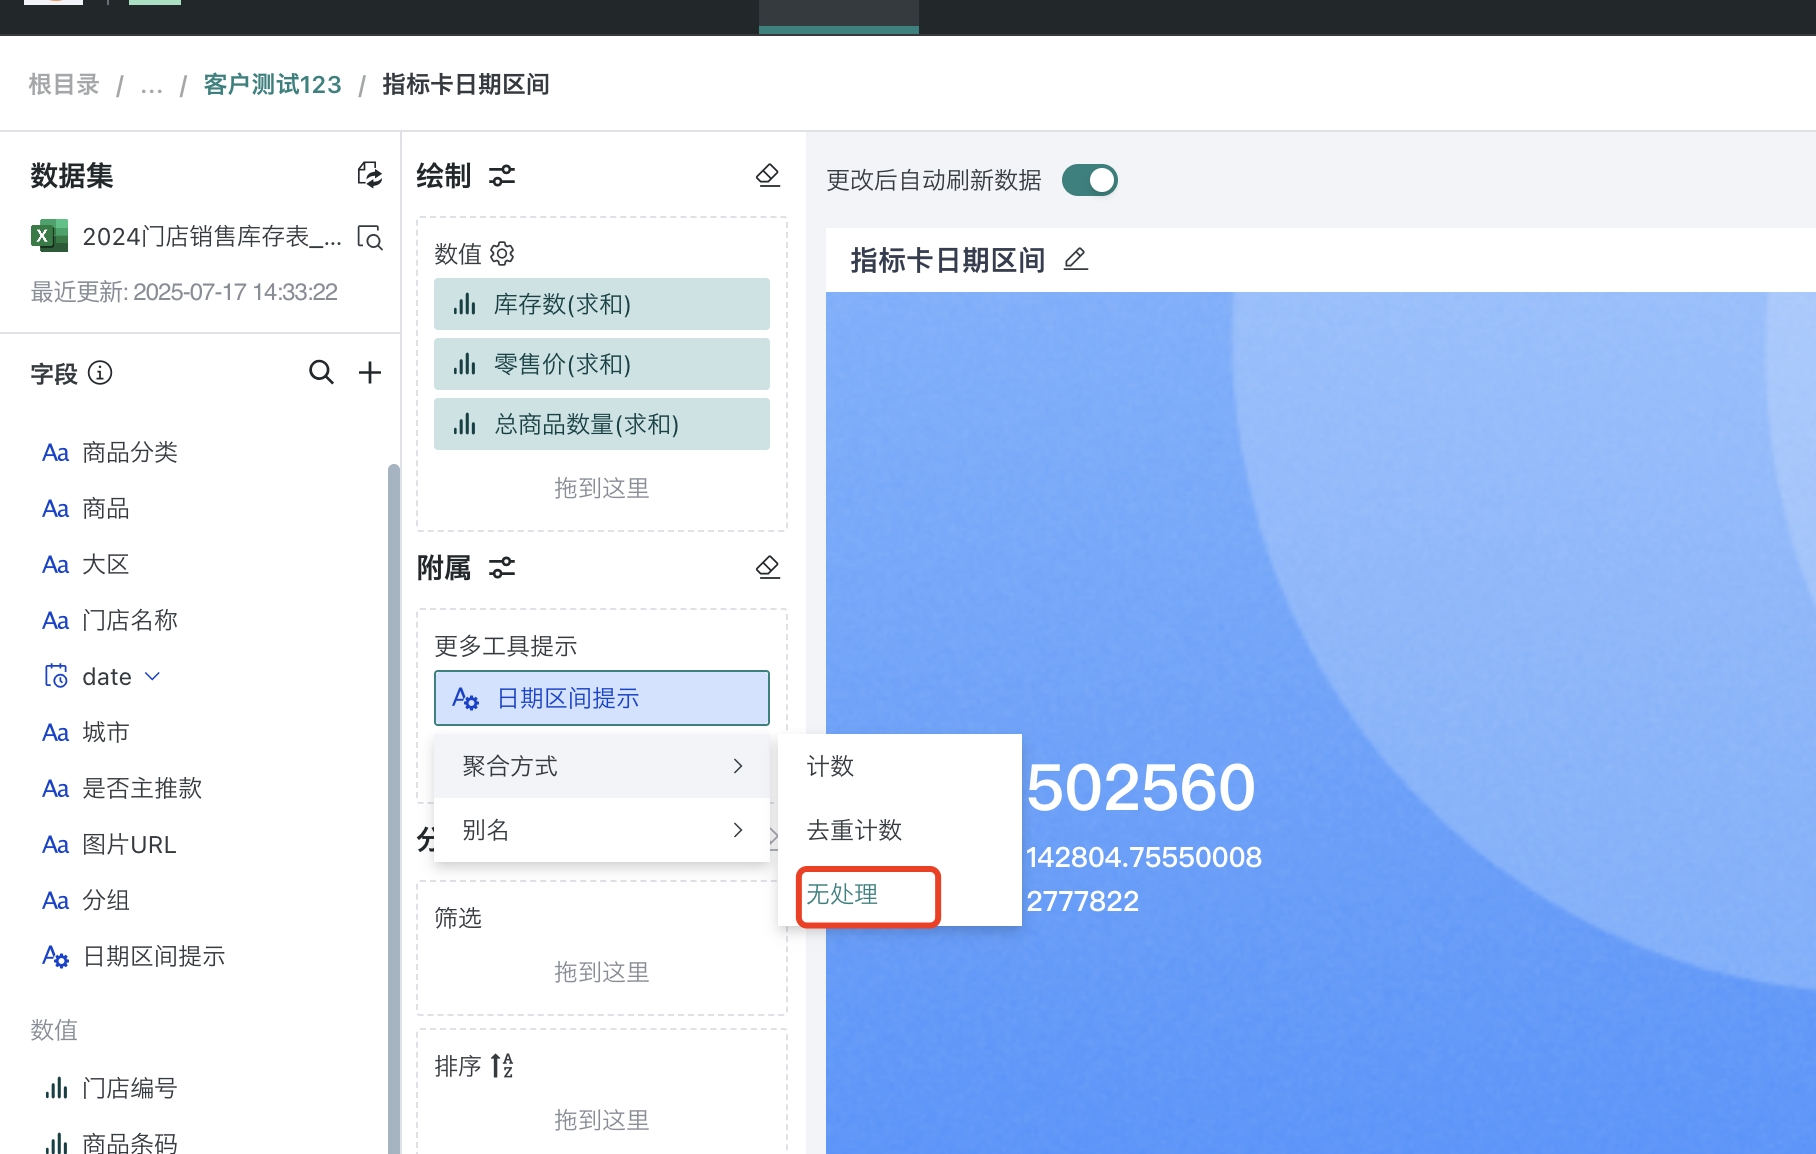Go to 根目录 breadcrumb
The height and width of the screenshot is (1154, 1816).
point(64,84)
